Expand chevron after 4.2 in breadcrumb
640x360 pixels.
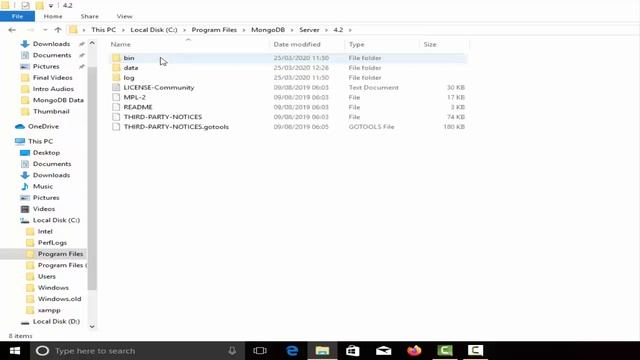(x=350, y=30)
